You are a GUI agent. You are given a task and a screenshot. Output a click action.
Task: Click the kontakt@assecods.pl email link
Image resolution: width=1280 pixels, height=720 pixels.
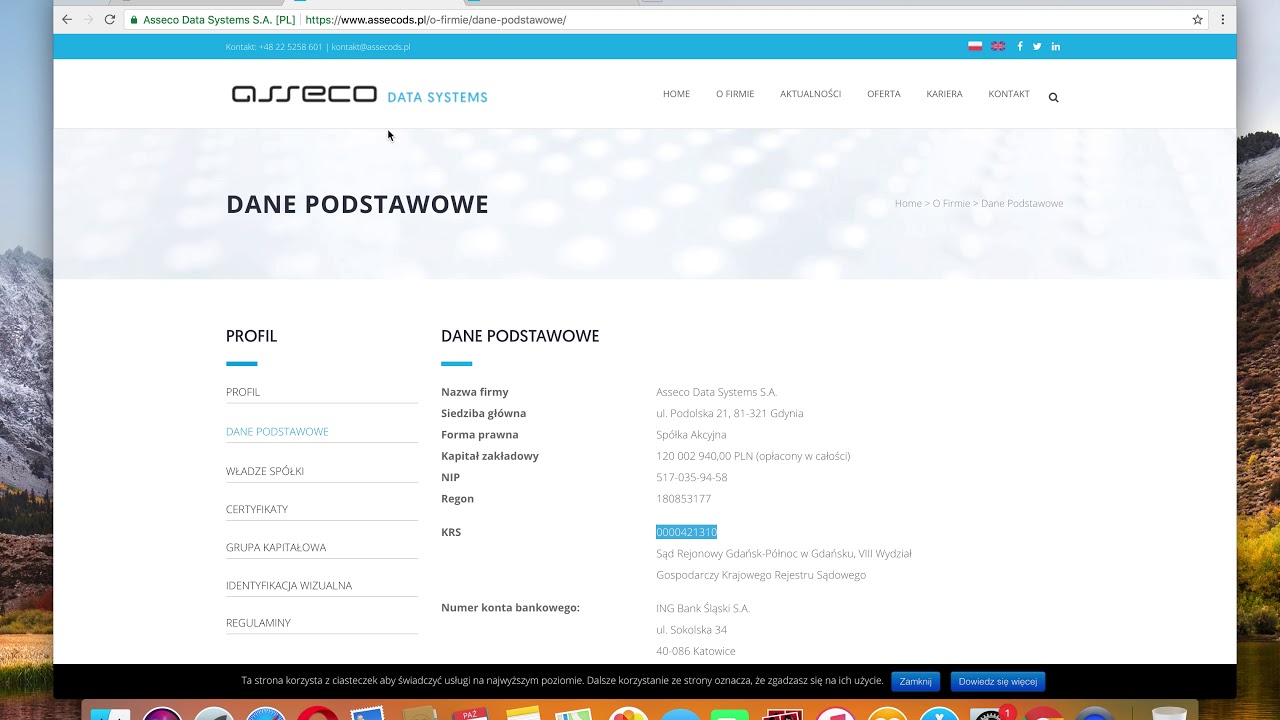tap(371, 47)
